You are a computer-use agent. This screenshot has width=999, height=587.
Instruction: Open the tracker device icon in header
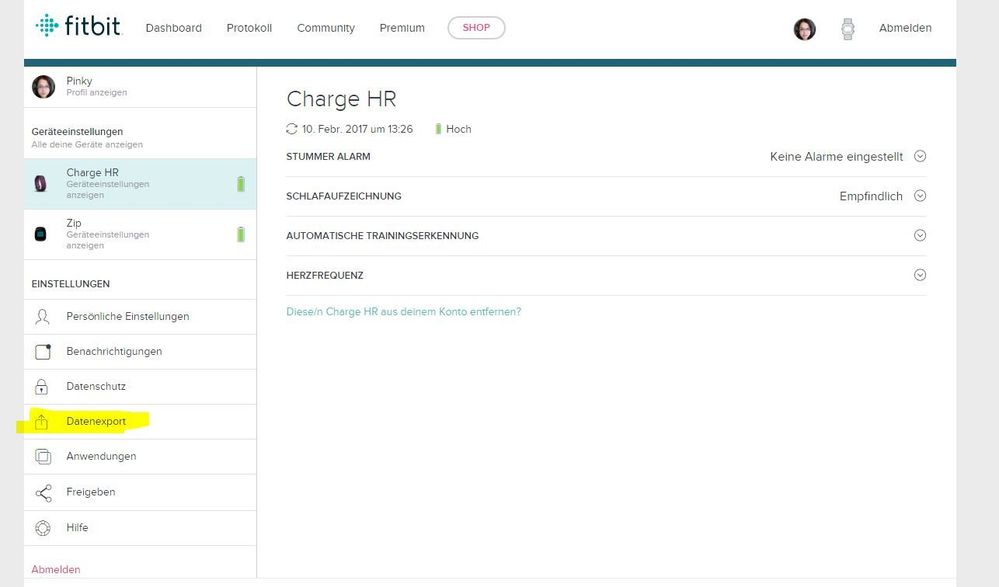(x=848, y=29)
